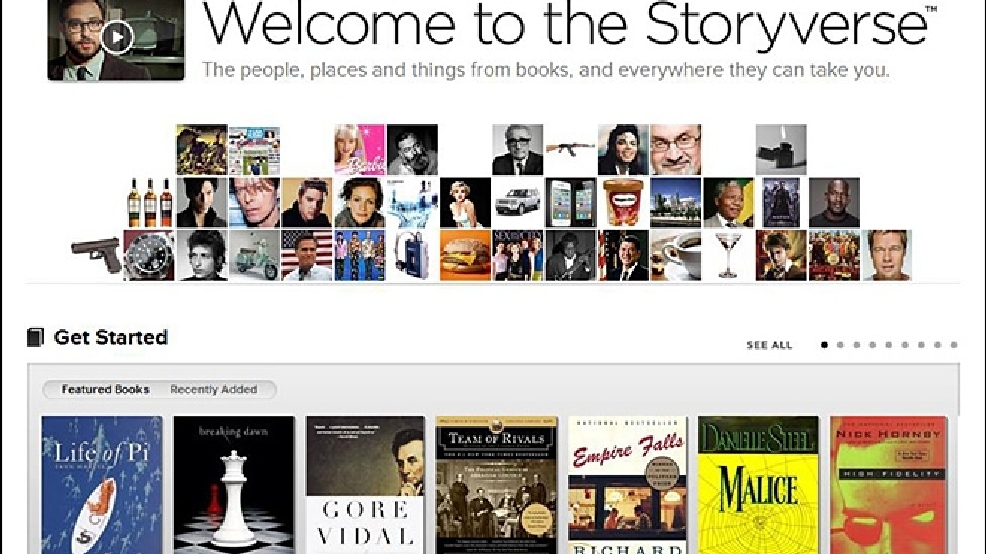
Task: Click the SEE ALL link
Action: [x=769, y=345]
